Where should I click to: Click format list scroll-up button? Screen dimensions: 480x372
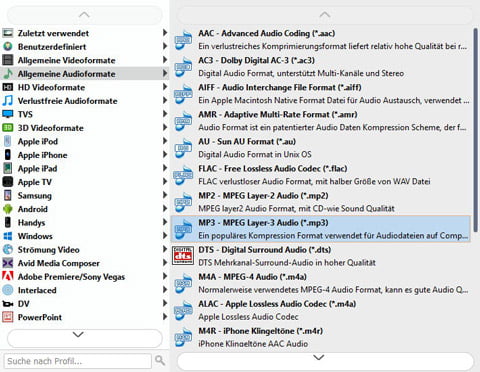click(325, 15)
